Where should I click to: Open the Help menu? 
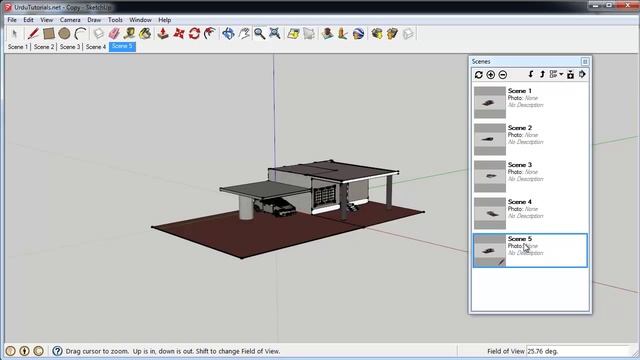click(x=164, y=20)
